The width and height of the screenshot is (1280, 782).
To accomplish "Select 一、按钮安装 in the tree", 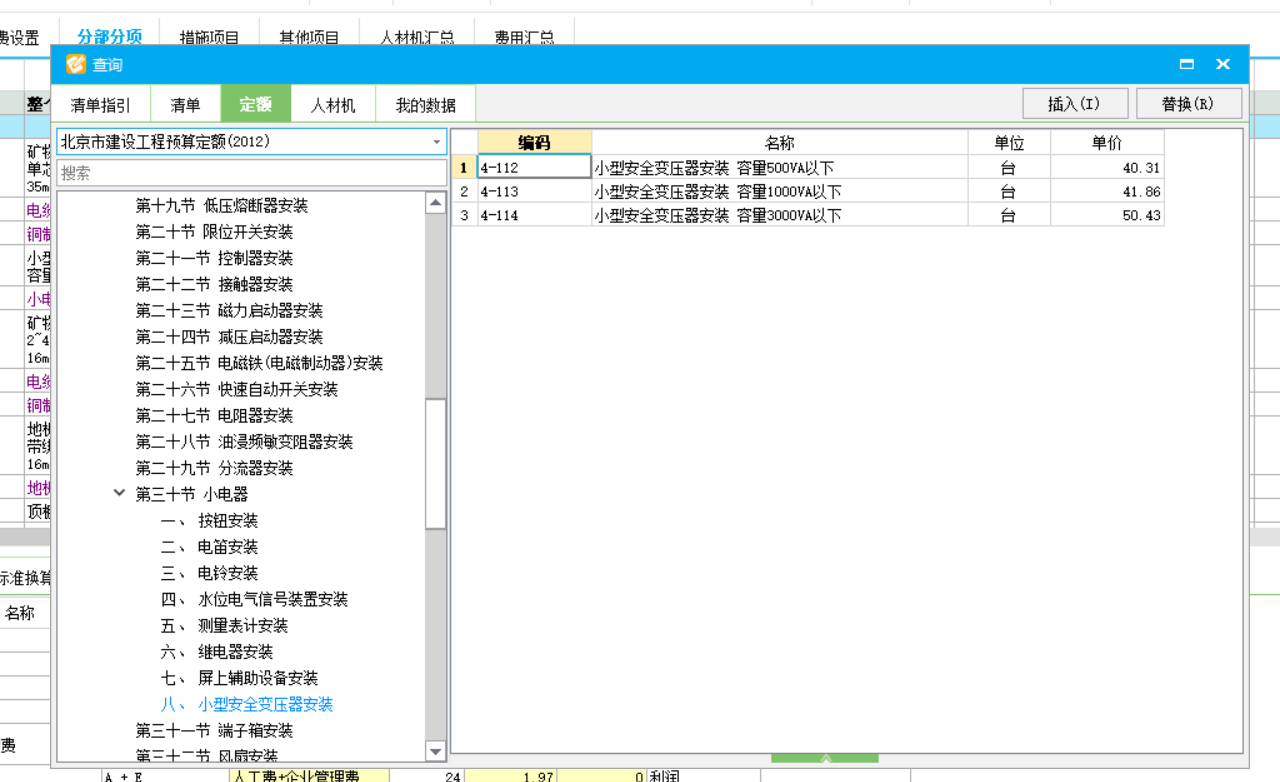I will 210,520.
